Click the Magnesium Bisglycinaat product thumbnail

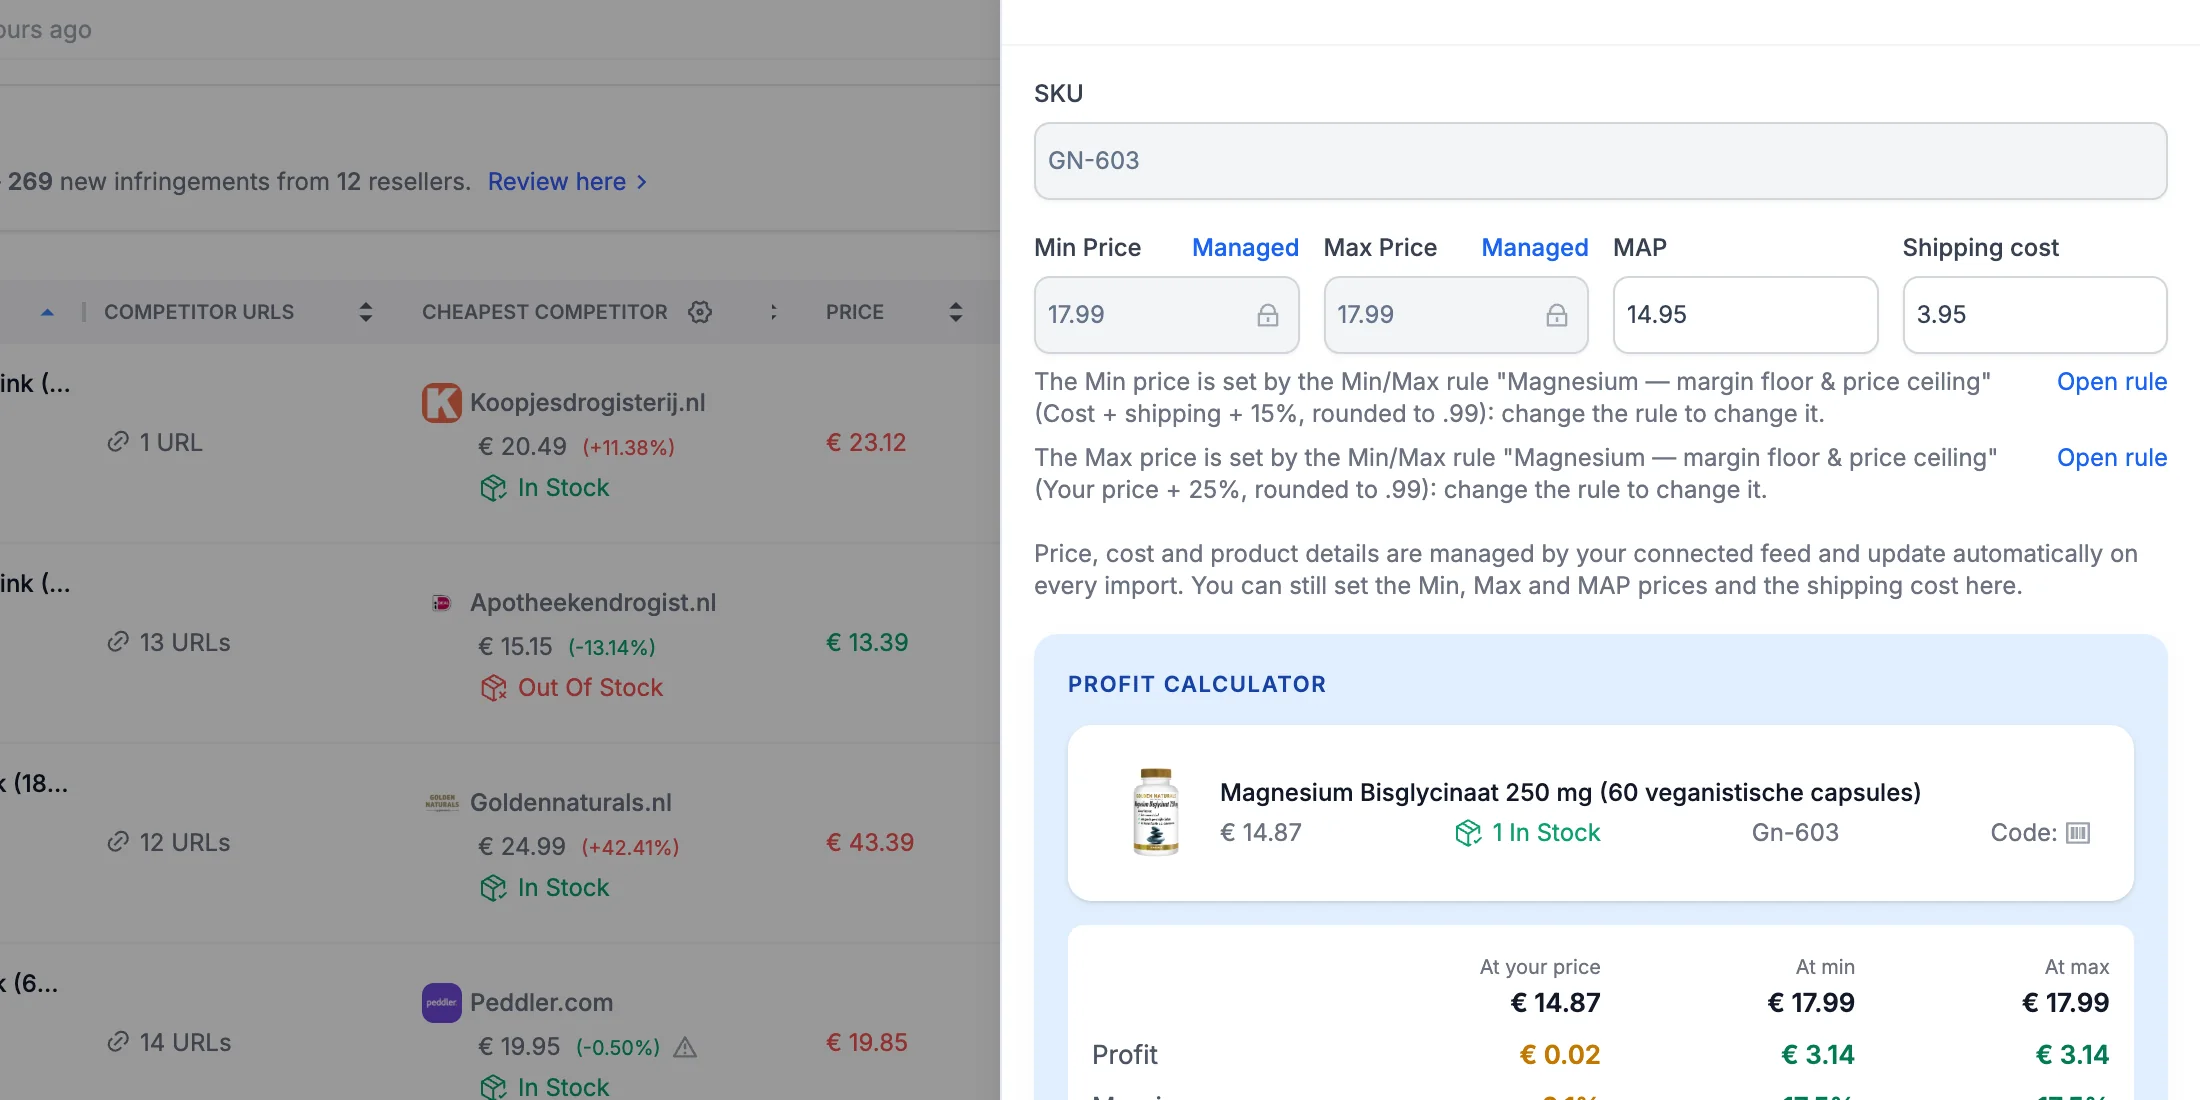pyautogui.click(x=1156, y=812)
